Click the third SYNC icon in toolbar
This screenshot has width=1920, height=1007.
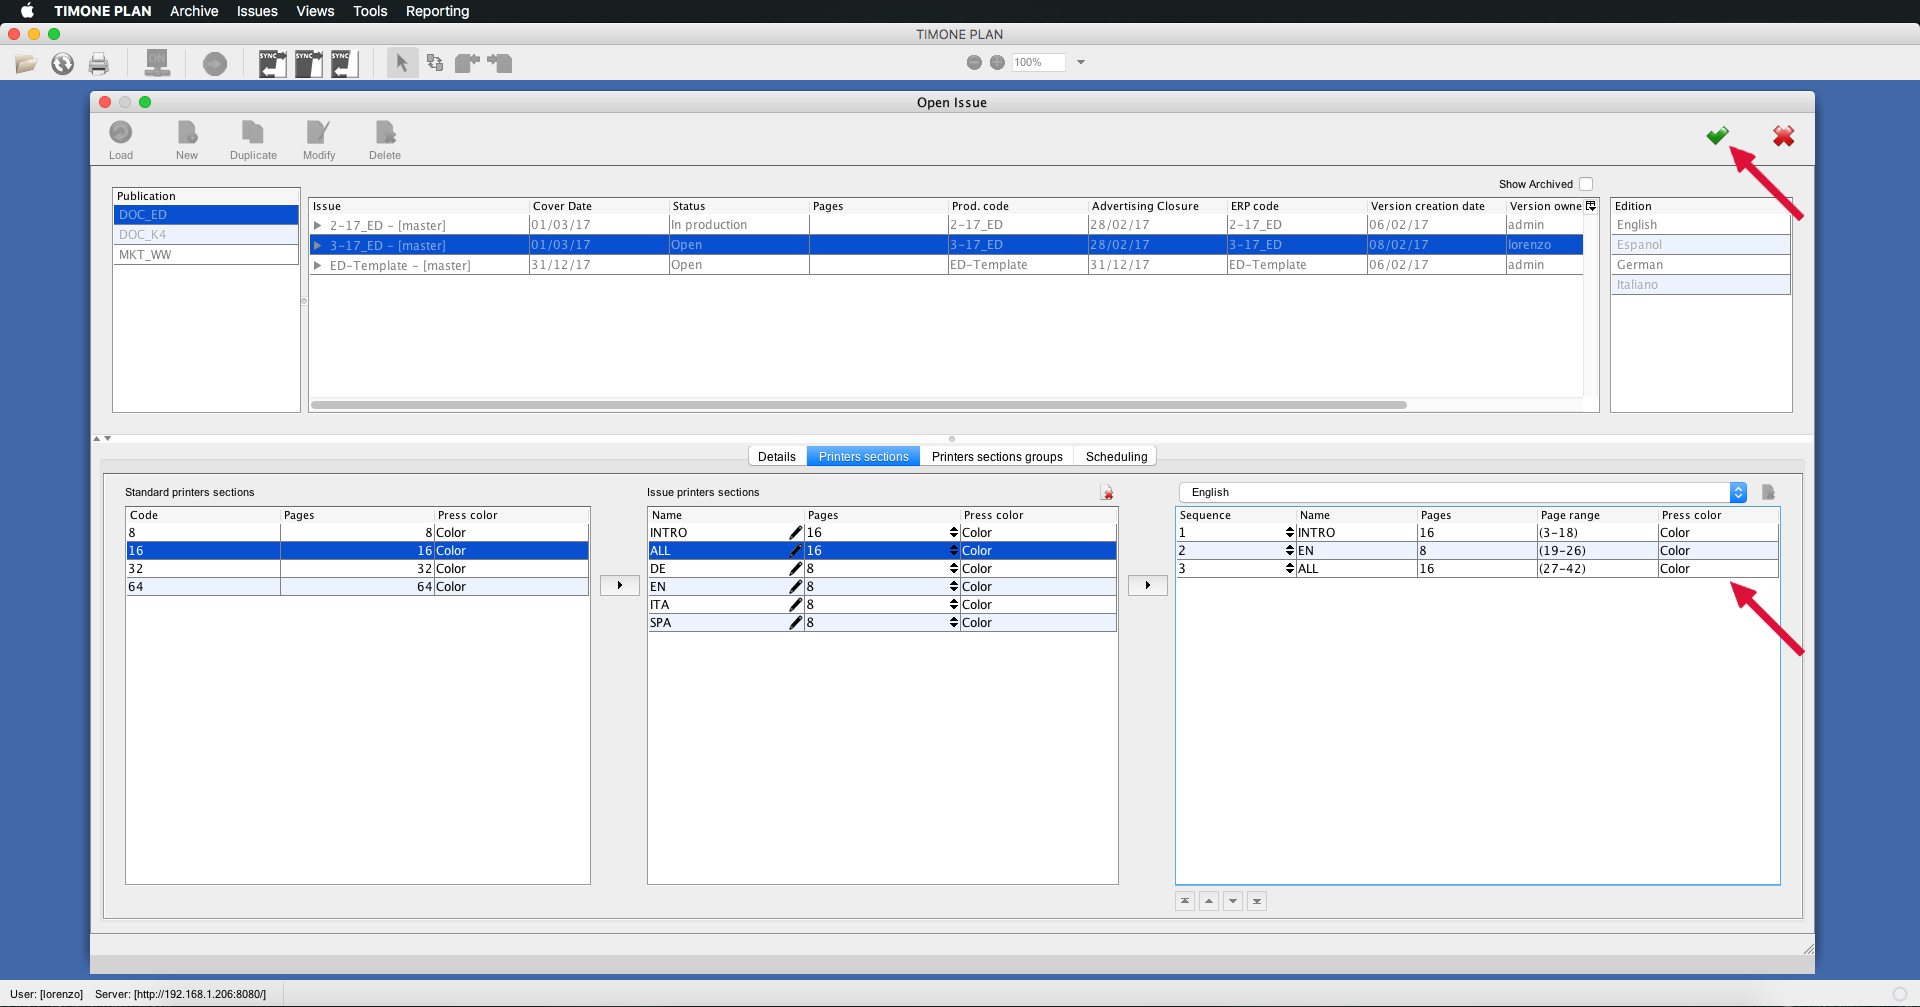344,64
